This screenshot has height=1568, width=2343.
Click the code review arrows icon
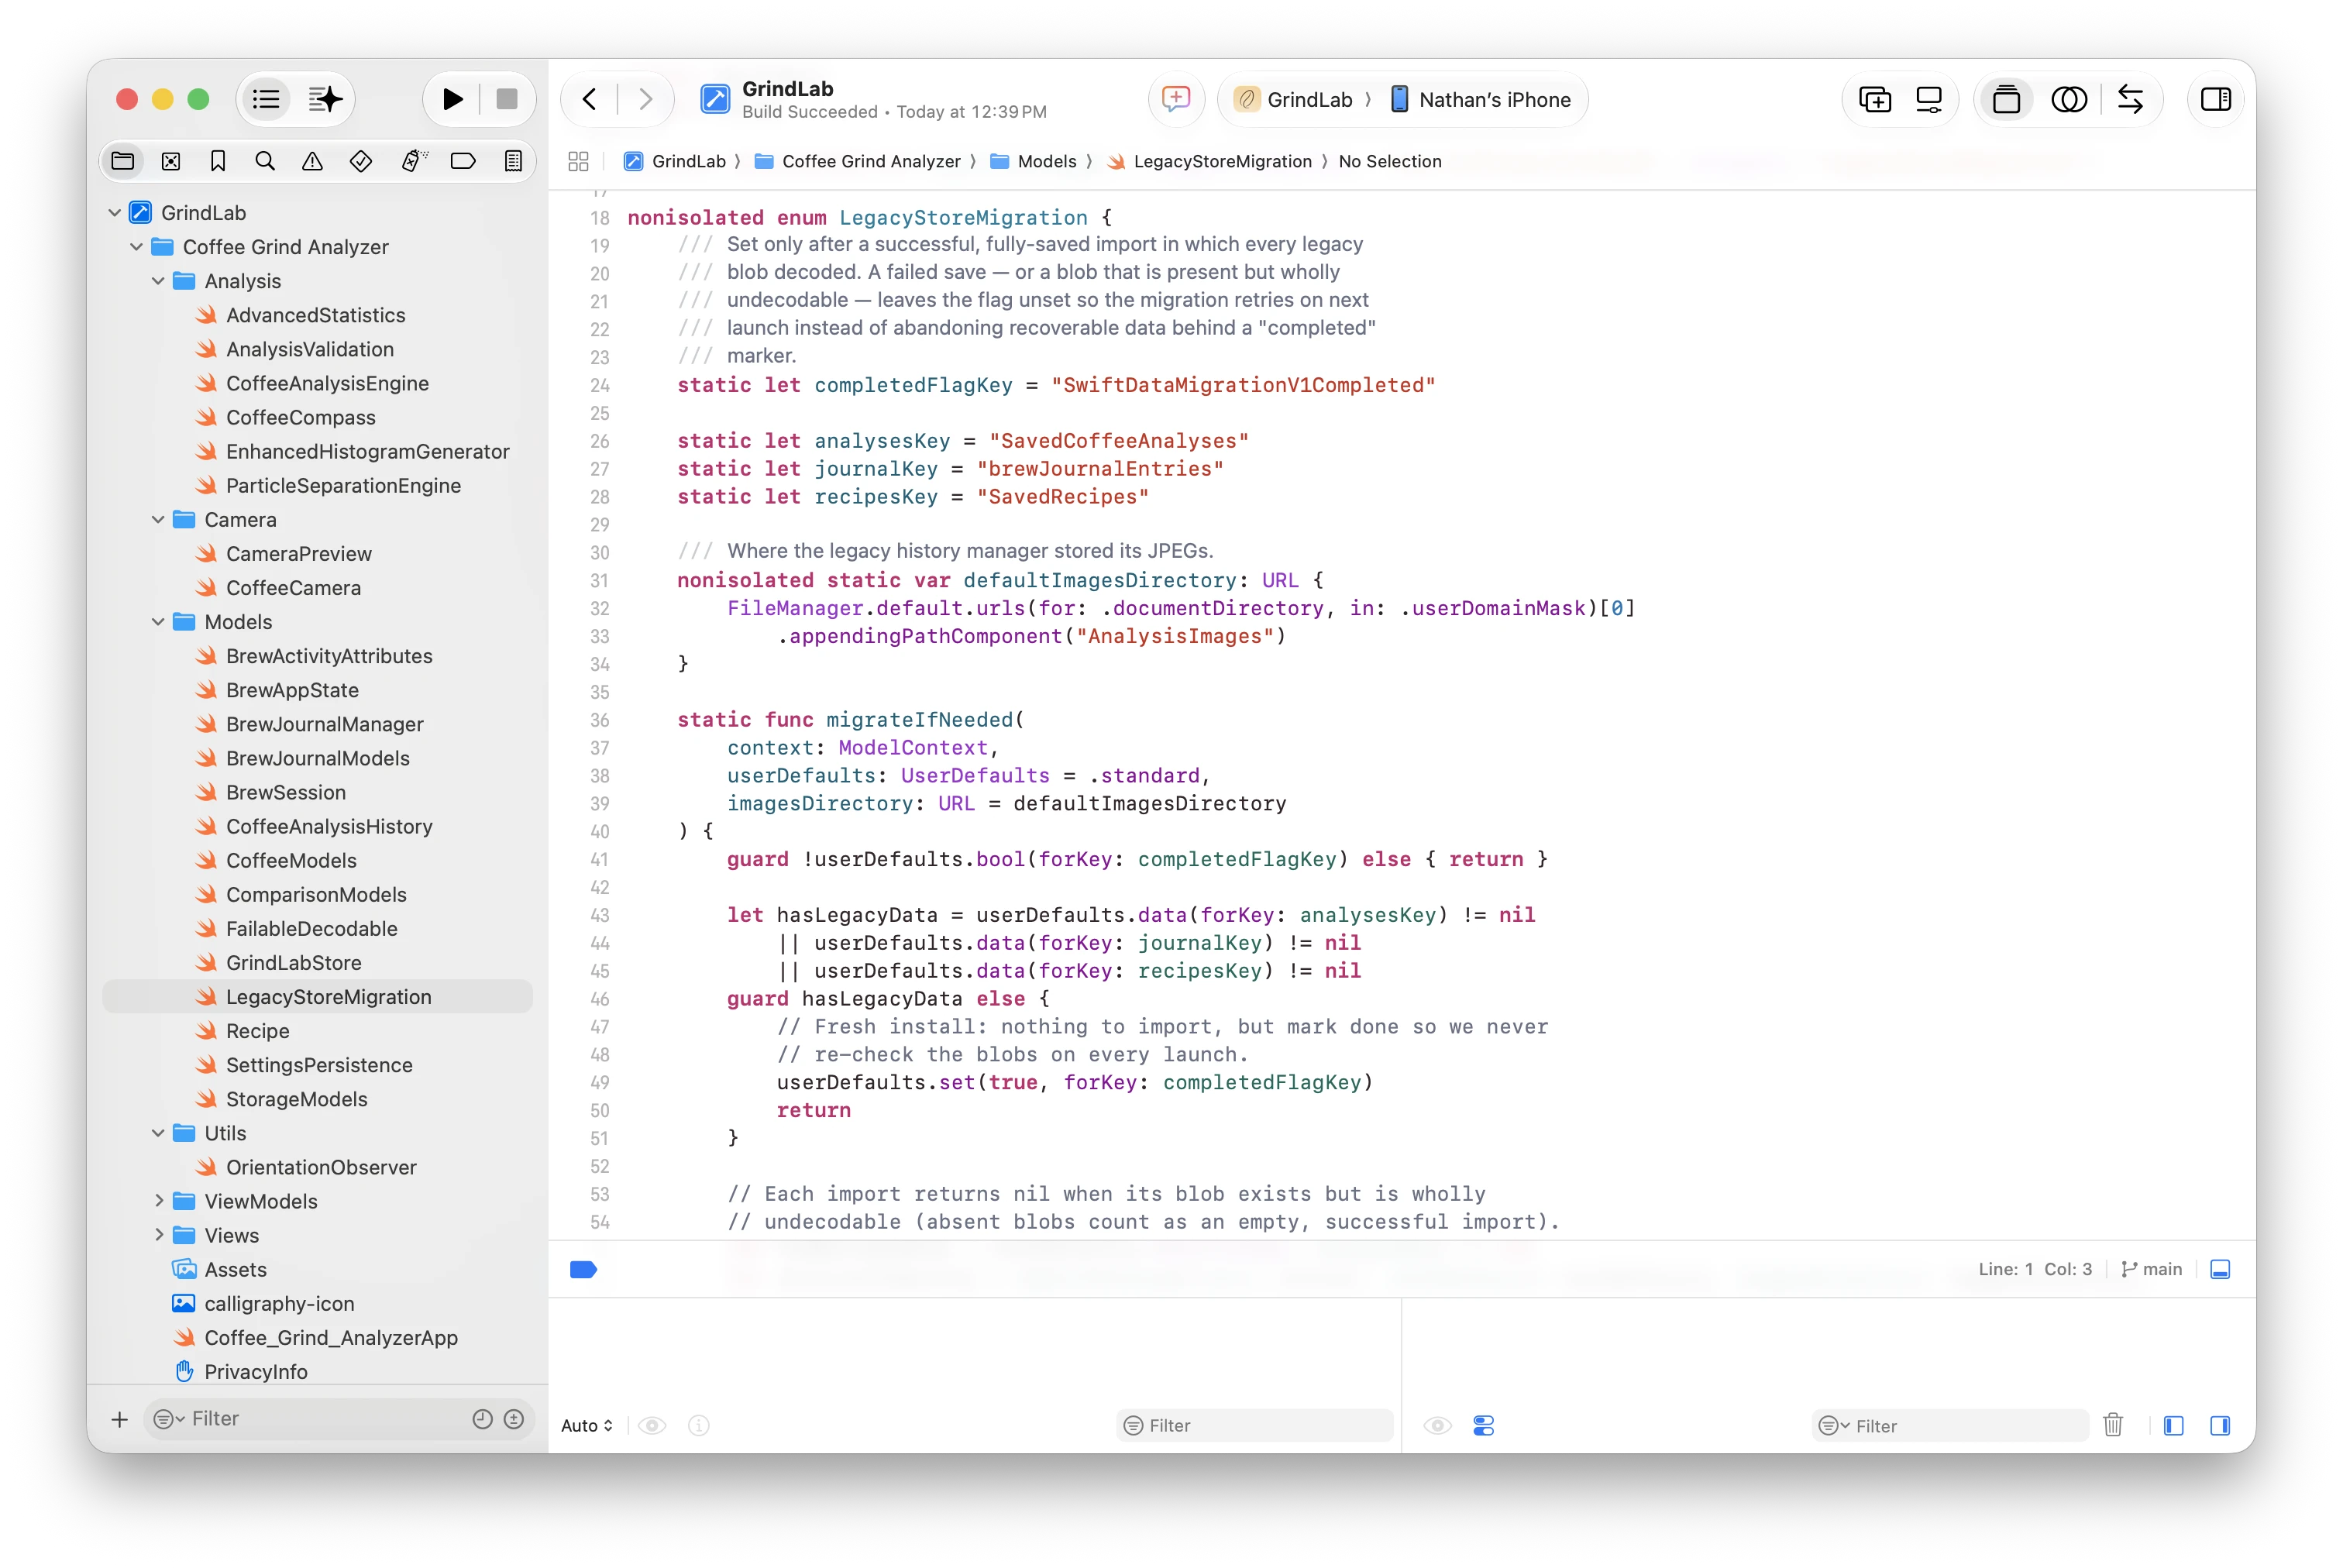2131,99
